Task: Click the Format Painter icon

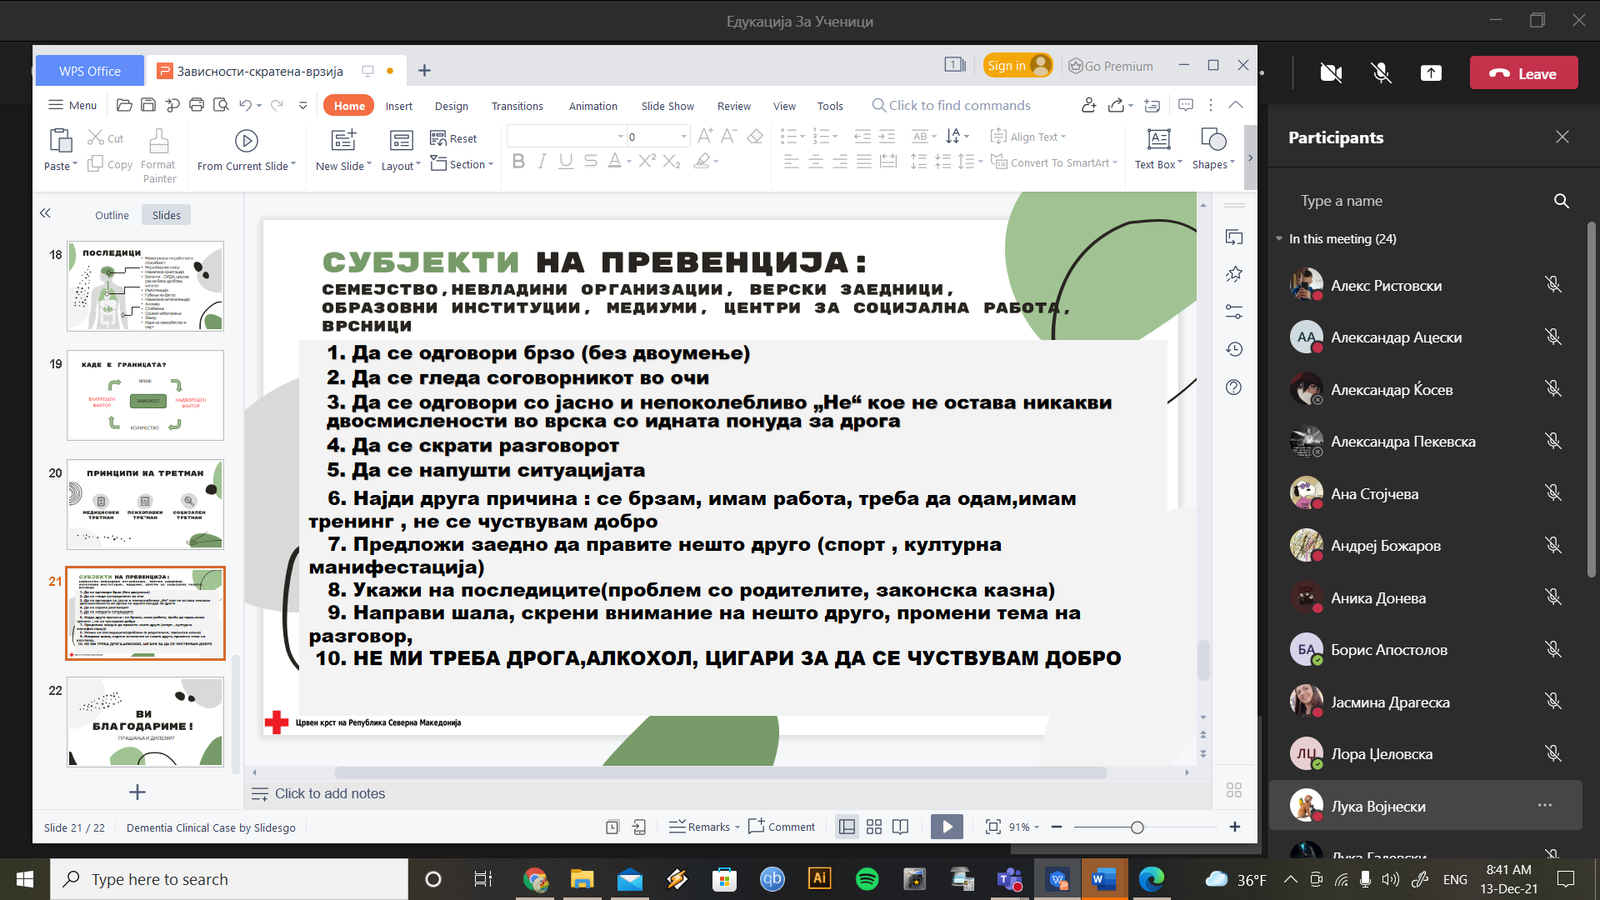Action: tap(158, 141)
